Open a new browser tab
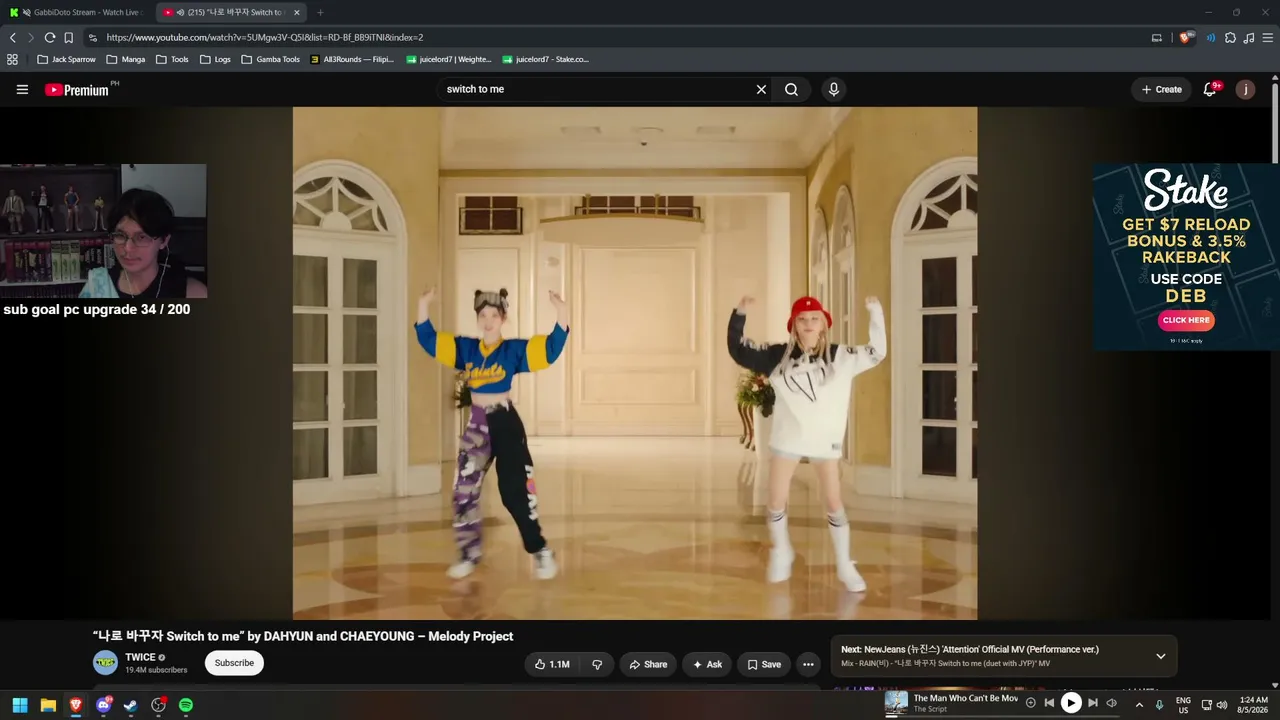 click(x=320, y=13)
